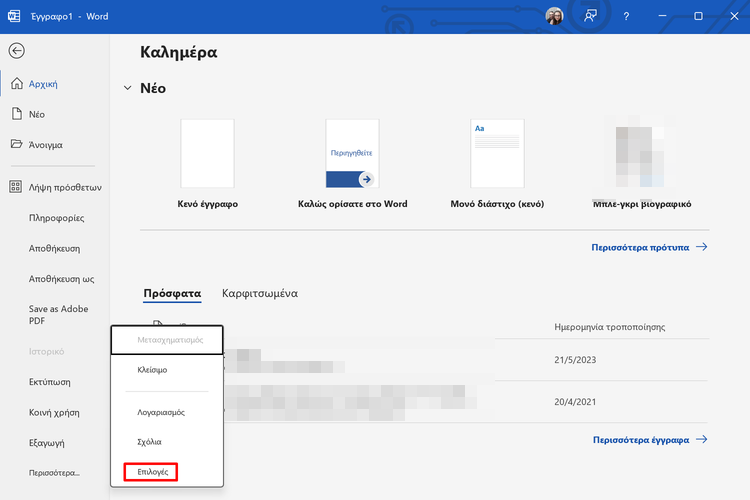Image resolution: width=750 pixels, height=500 pixels.
Task: Choose Αποθήκευση in the sidebar
Action: (55, 248)
